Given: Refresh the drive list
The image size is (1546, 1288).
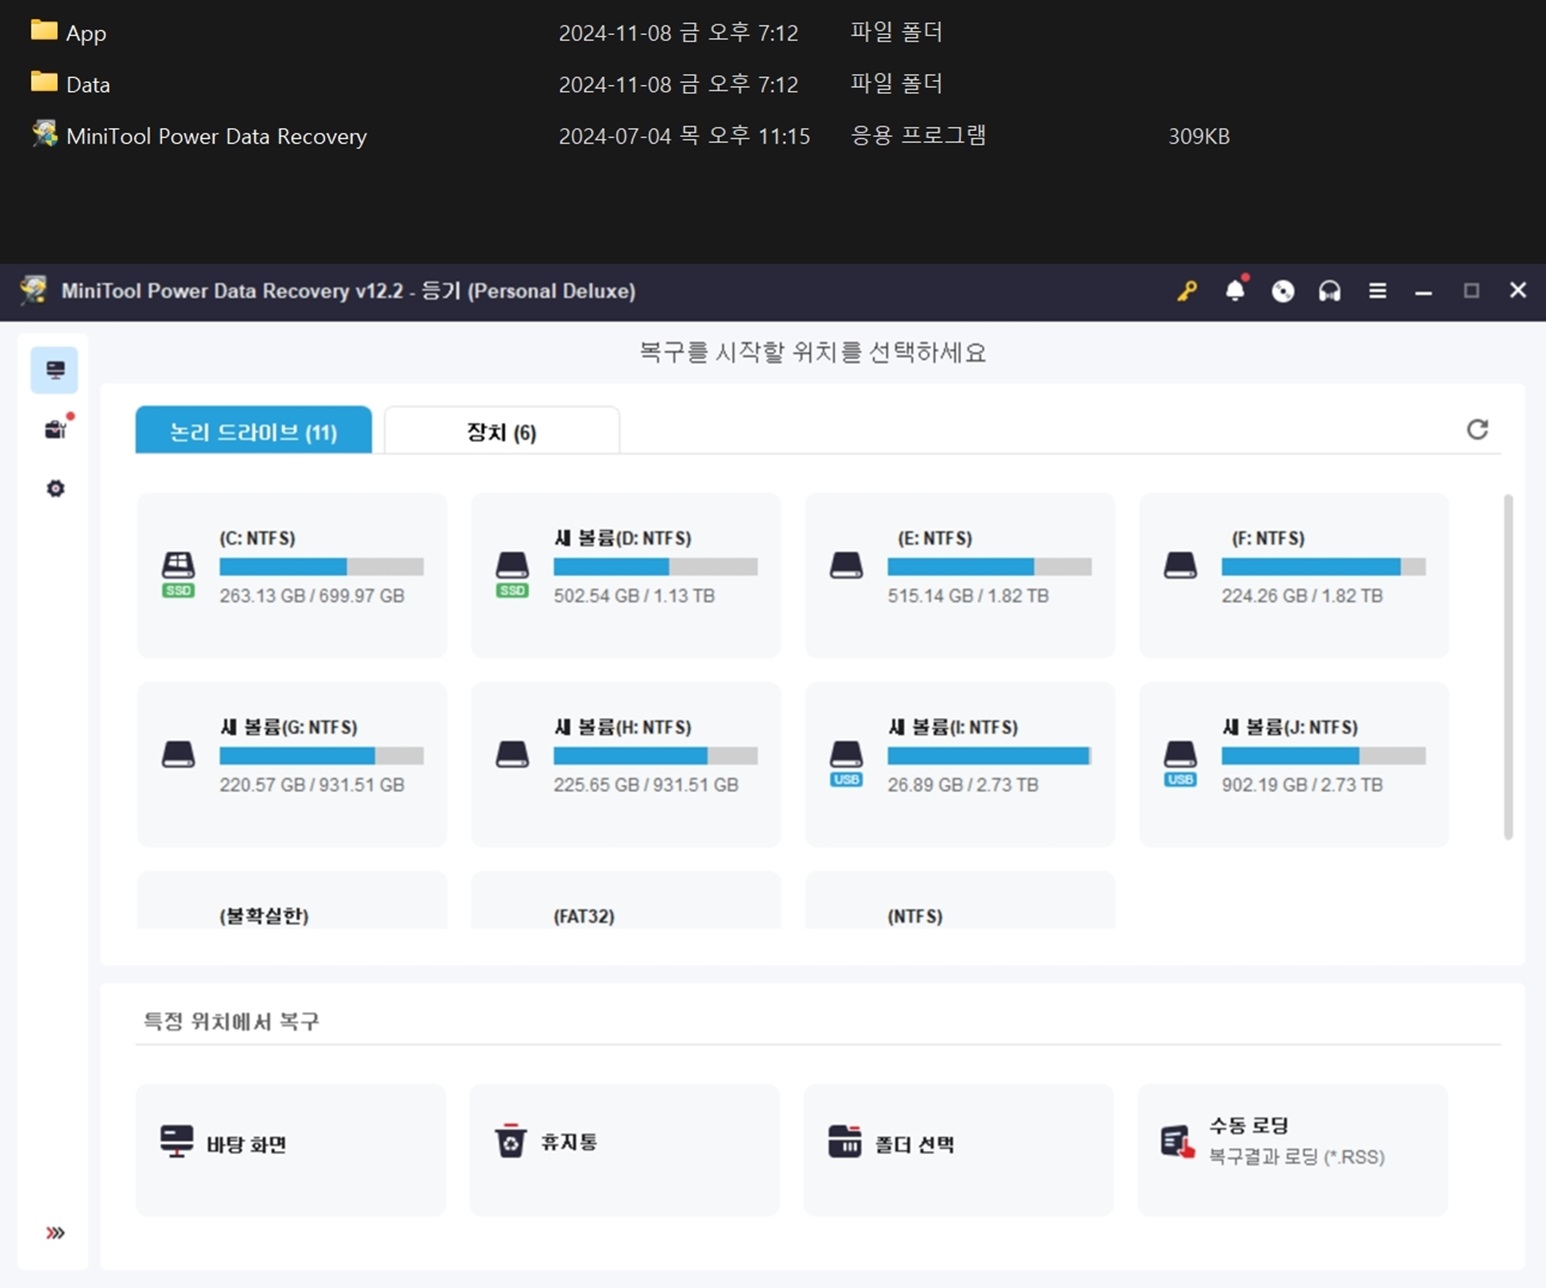Looking at the screenshot, I should pyautogui.click(x=1477, y=429).
